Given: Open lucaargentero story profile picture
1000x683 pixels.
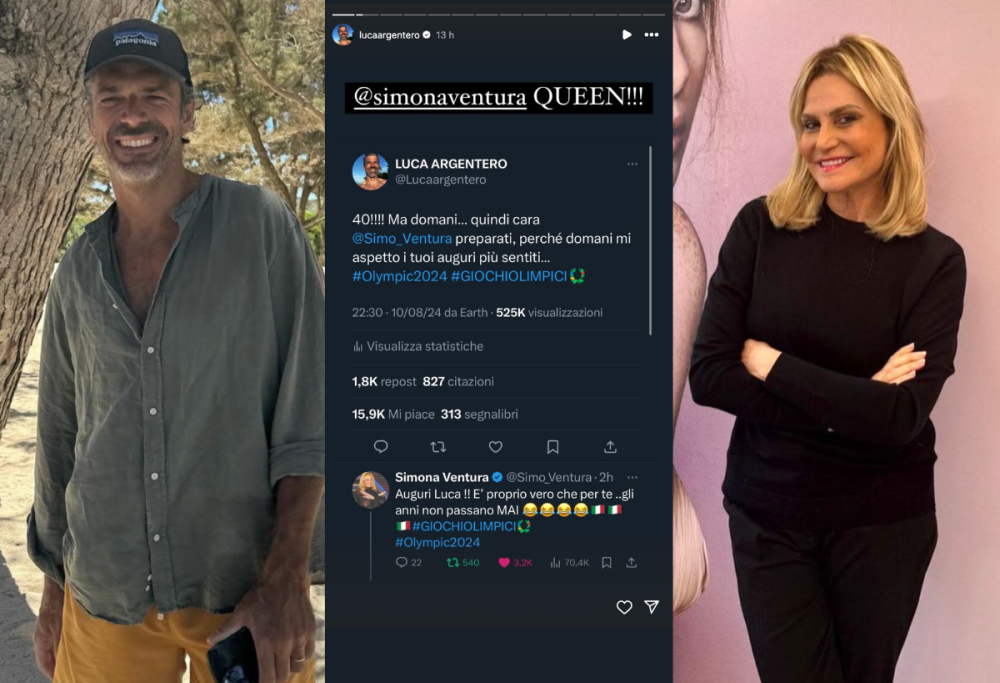Looking at the screenshot, I should click(343, 35).
